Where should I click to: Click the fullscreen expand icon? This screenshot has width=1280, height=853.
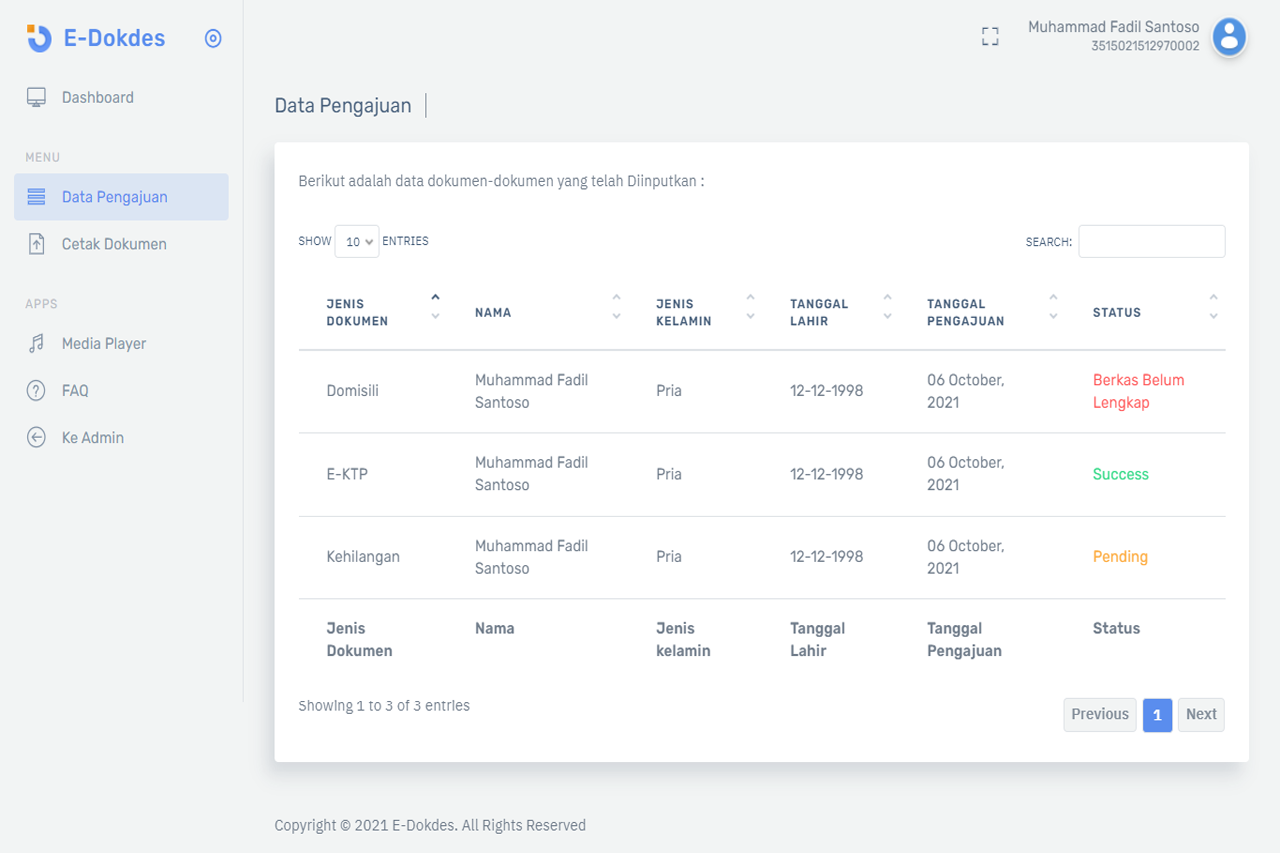[x=990, y=37]
